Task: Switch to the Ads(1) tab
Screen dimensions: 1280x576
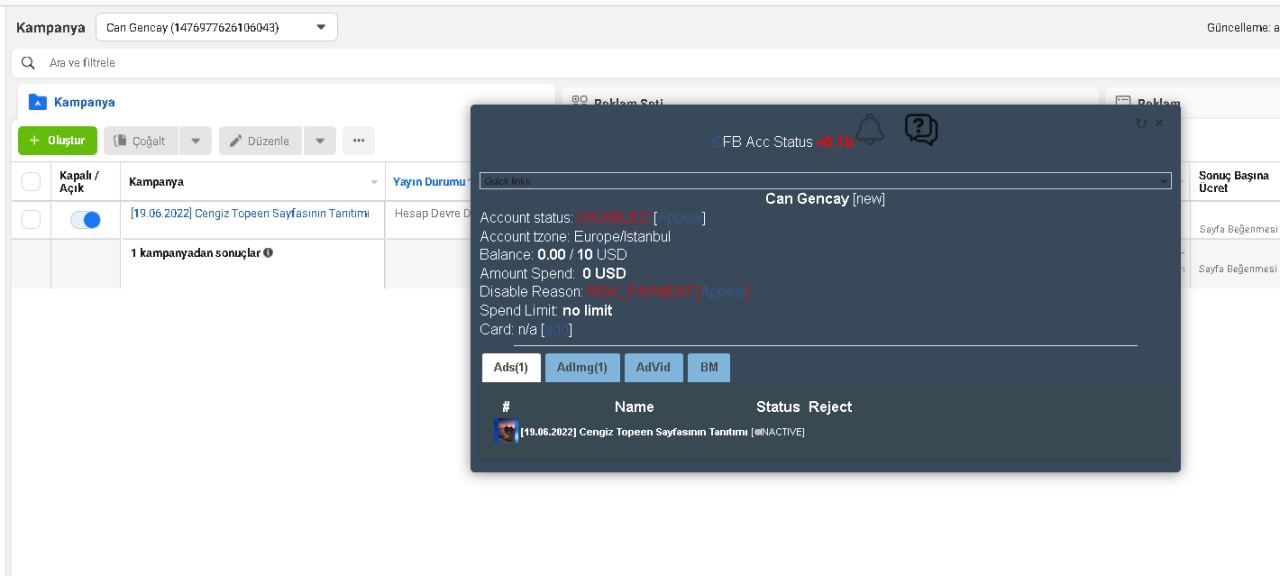Action: point(512,367)
